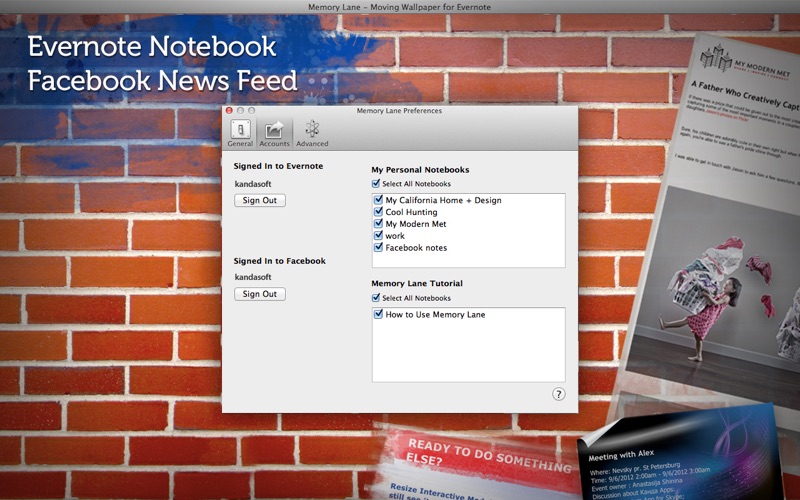Screen dimensions: 800x500
Task: Click the Memory Lane Tutorial heading
Action: click(417, 284)
